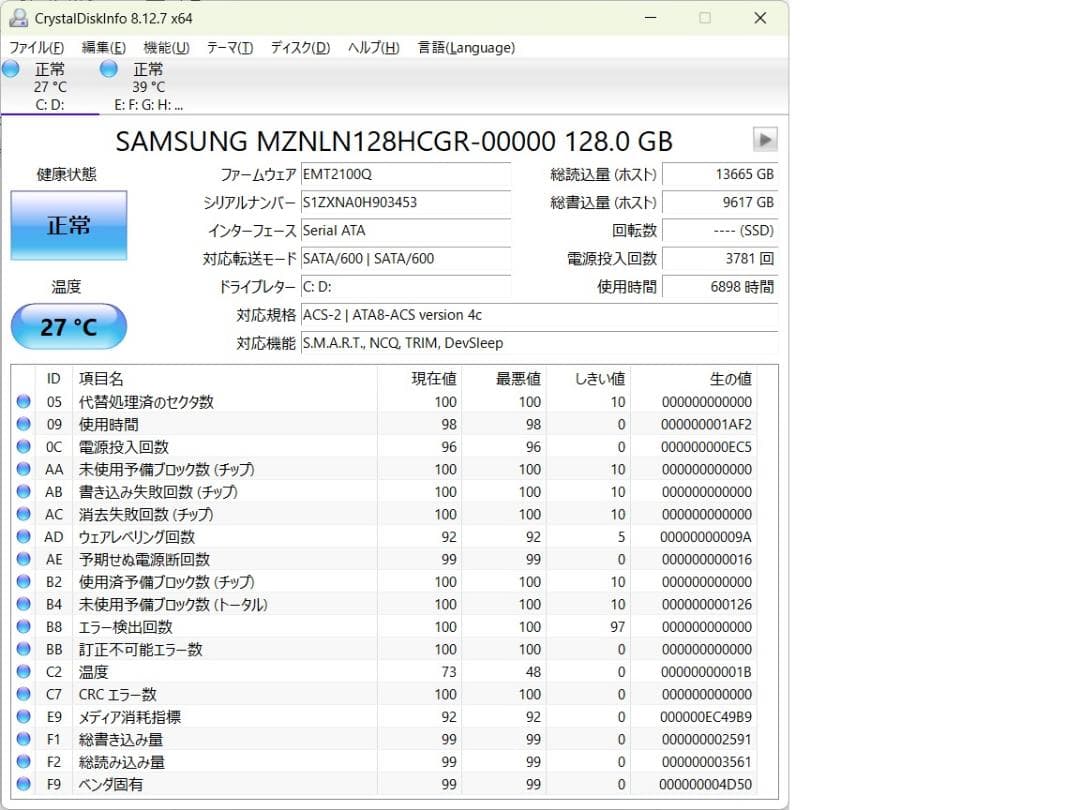Click the 正常 health status button
The width and height of the screenshot is (1080, 810).
pyautogui.click(x=68, y=225)
